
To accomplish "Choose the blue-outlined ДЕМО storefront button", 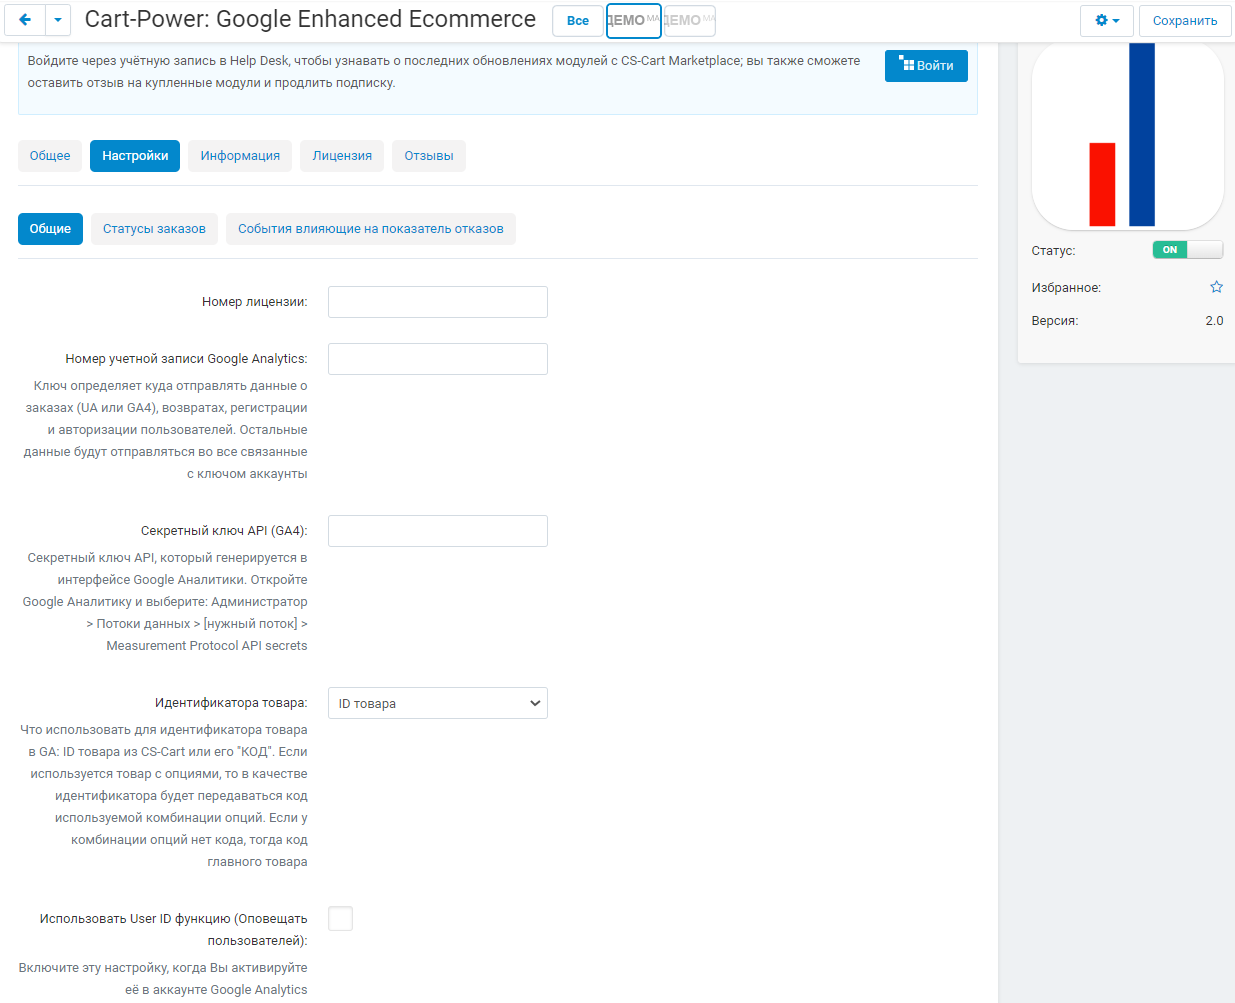I will click(x=634, y=20).
